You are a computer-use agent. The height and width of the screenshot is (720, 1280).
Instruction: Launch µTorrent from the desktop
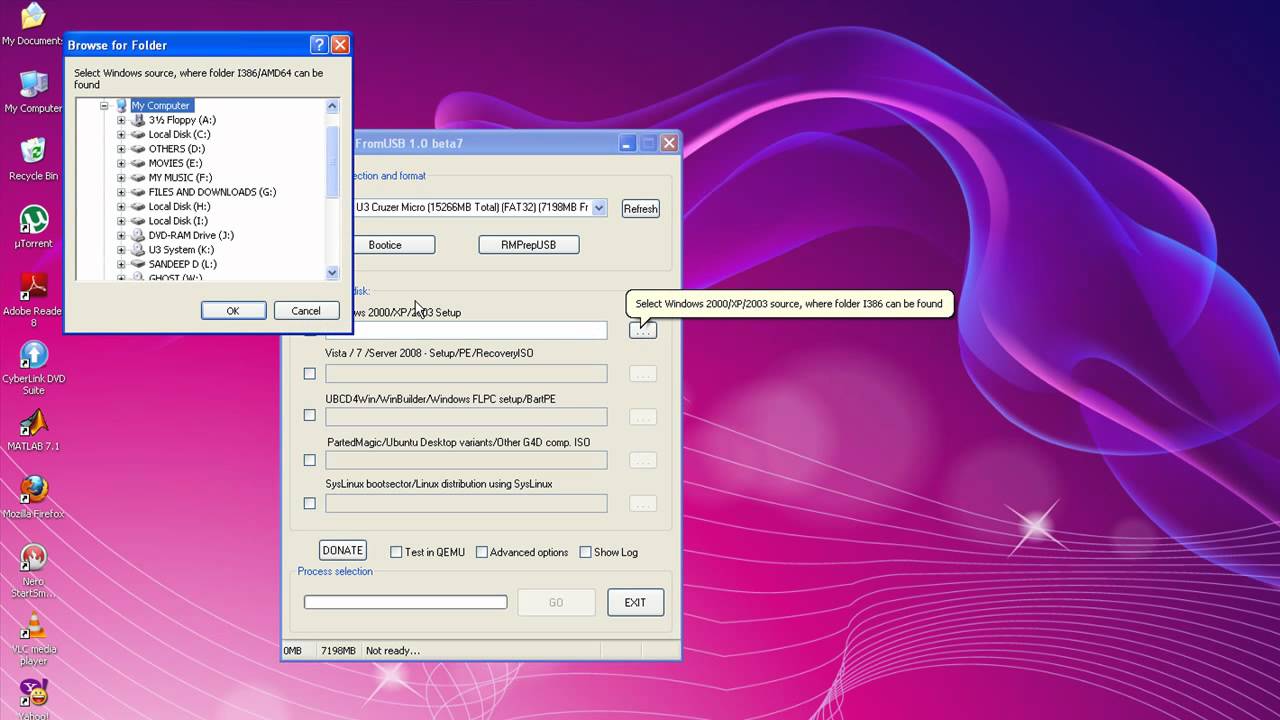pyautogui.click(x=33, y=227)
